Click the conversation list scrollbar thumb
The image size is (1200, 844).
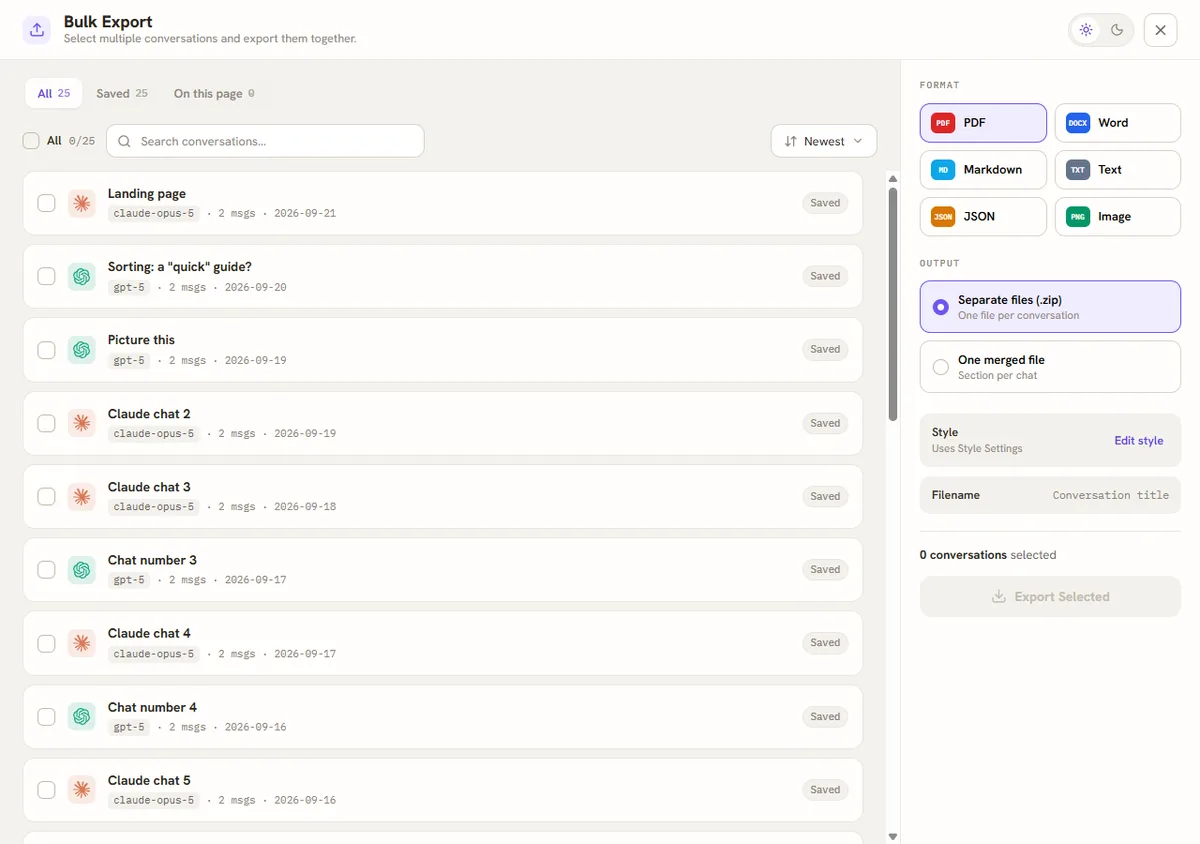coord(893,303)
